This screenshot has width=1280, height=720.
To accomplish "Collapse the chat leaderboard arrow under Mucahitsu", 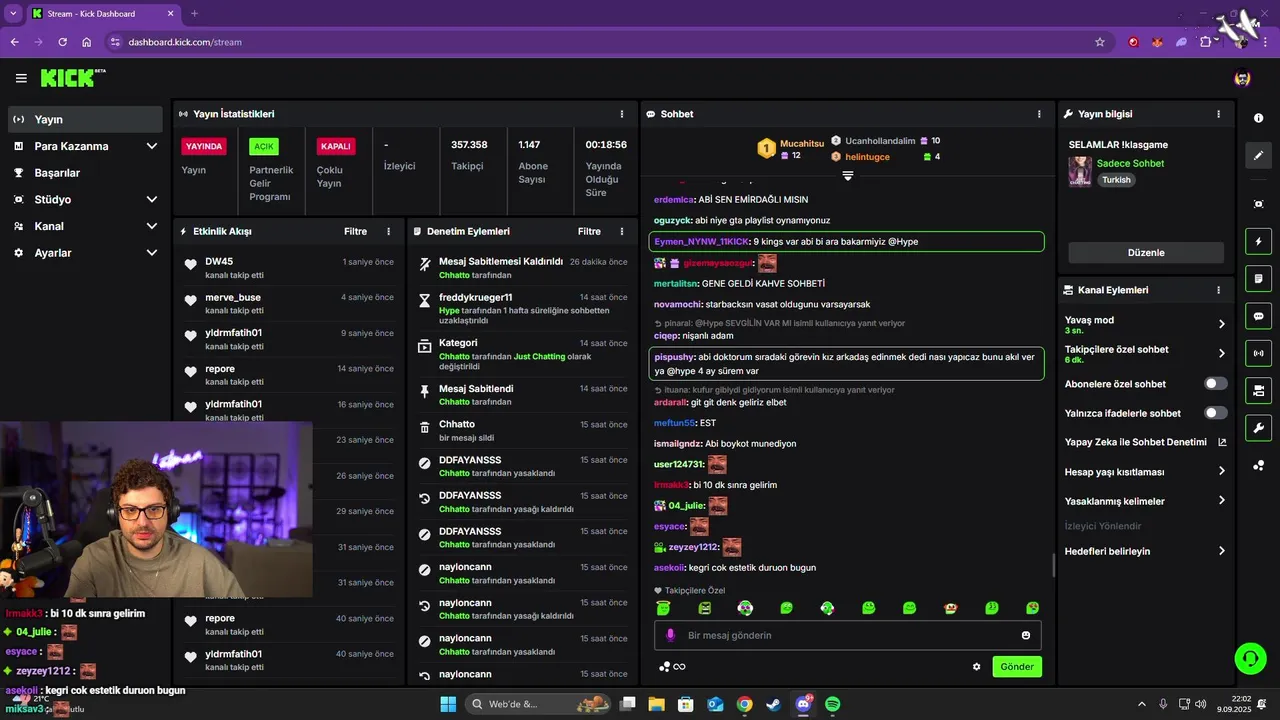I will [x=847, y=175].
